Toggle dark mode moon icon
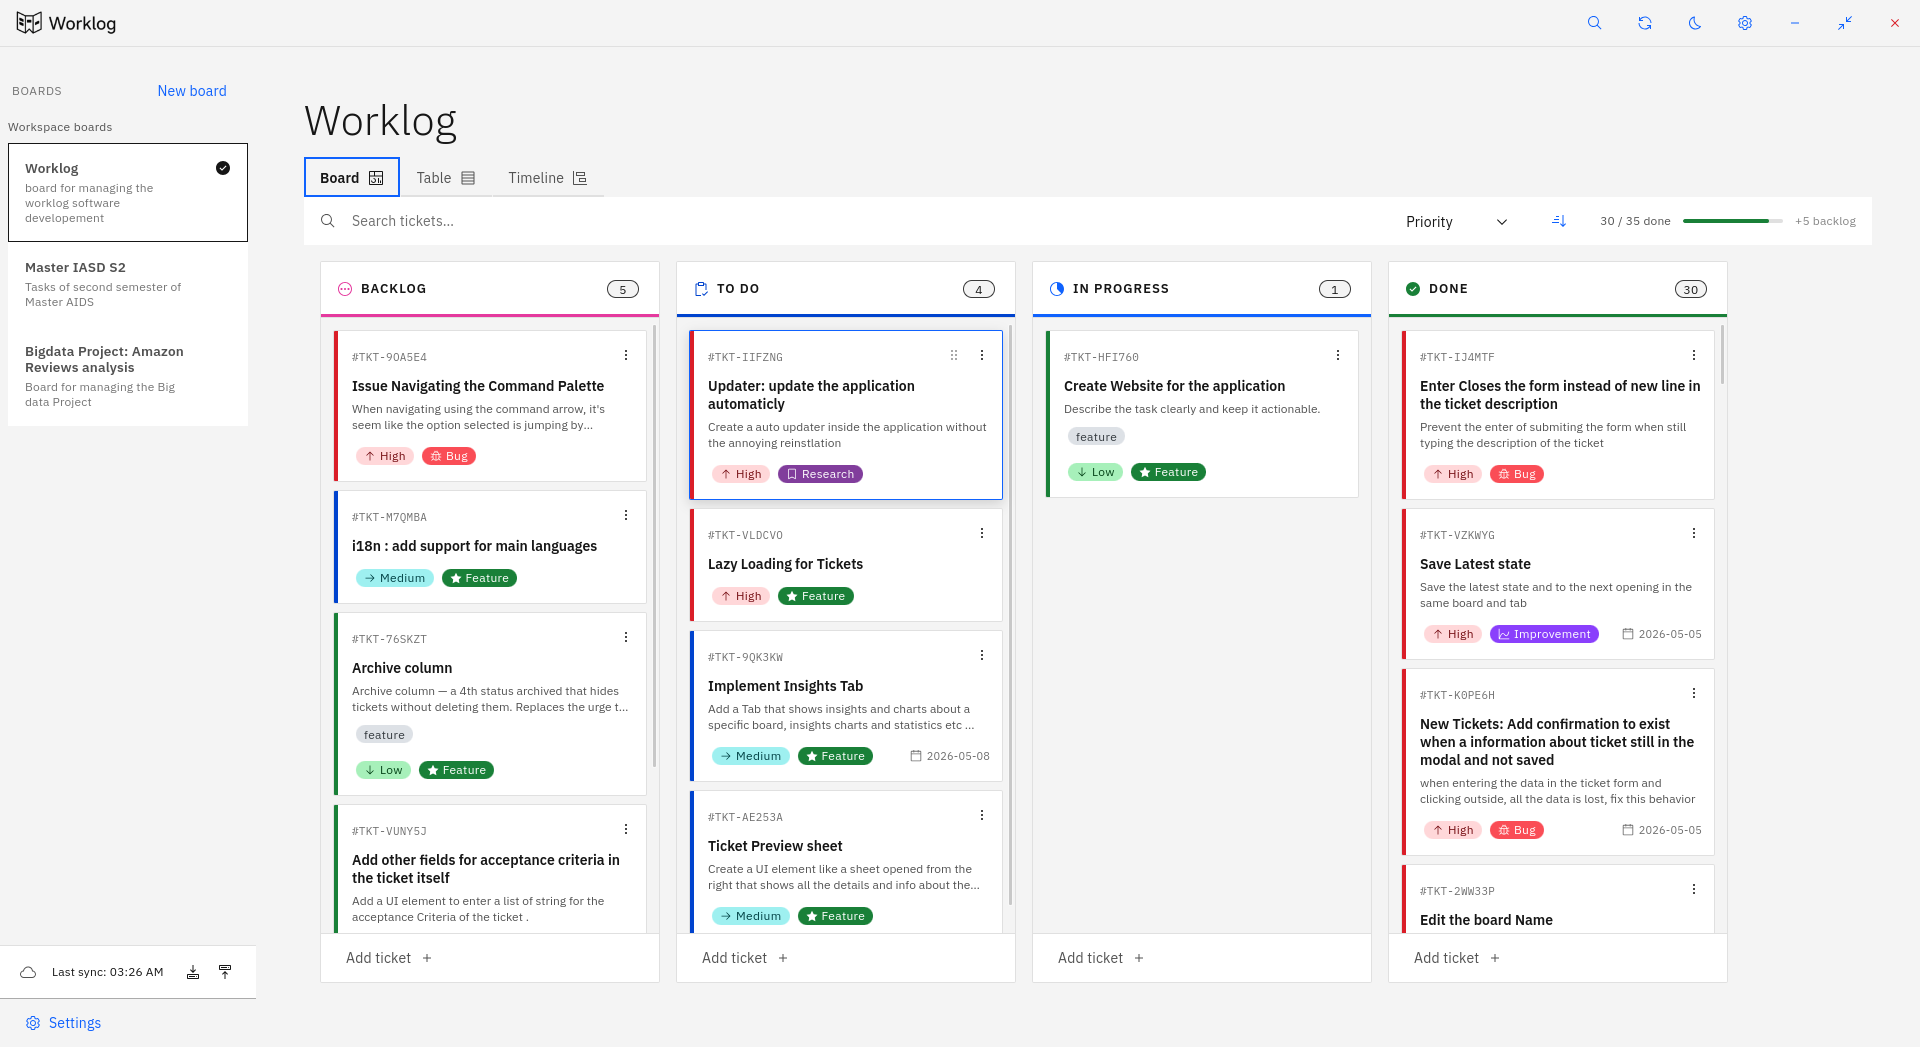 point(1695,23)
